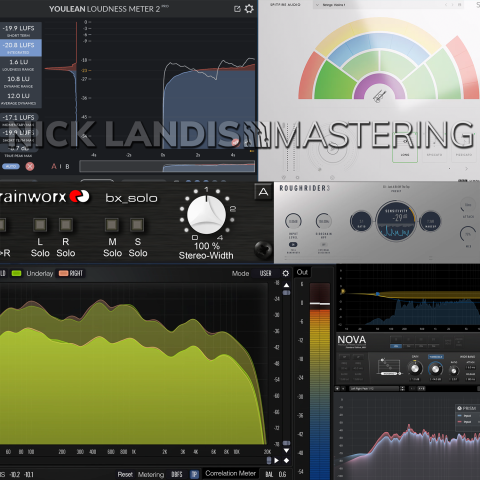Toggle S Solo button in bx_solo
This screenshot has height=480, width=480.
click(x=137, y=225)
